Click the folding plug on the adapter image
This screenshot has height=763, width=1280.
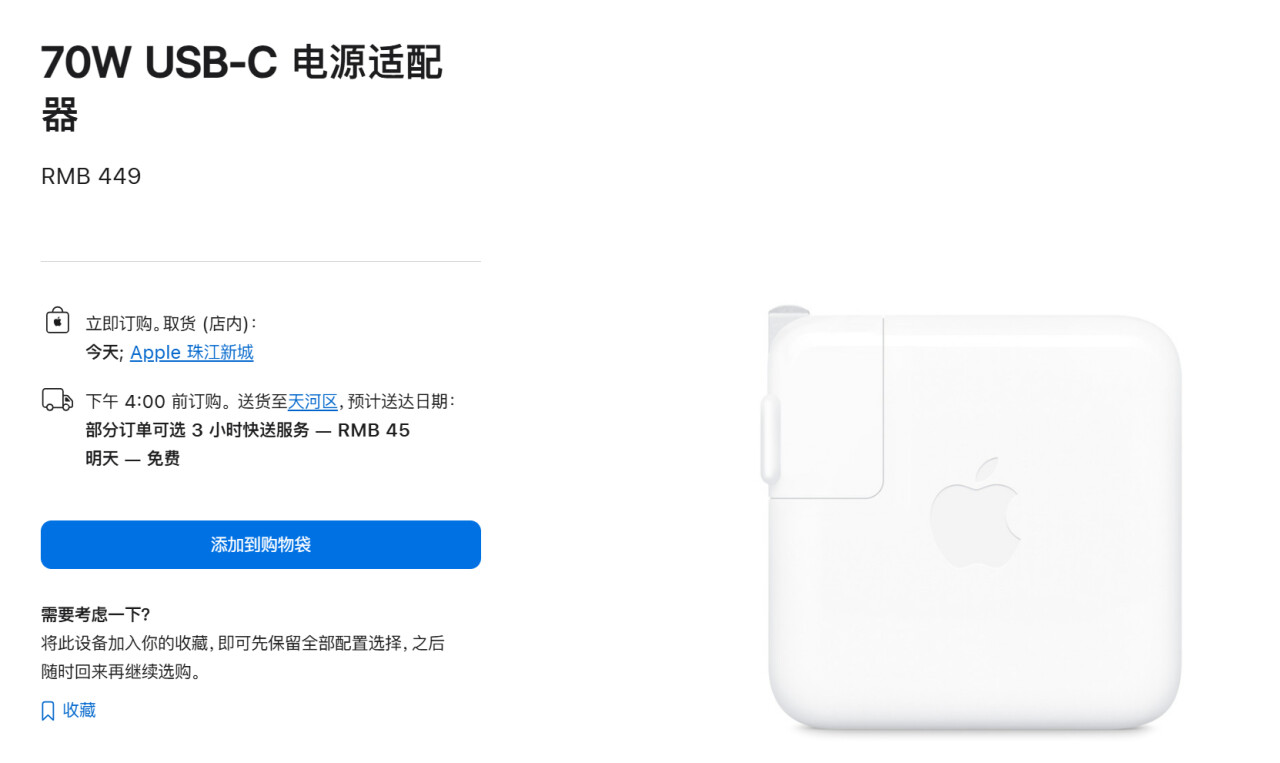click(824, 407)
